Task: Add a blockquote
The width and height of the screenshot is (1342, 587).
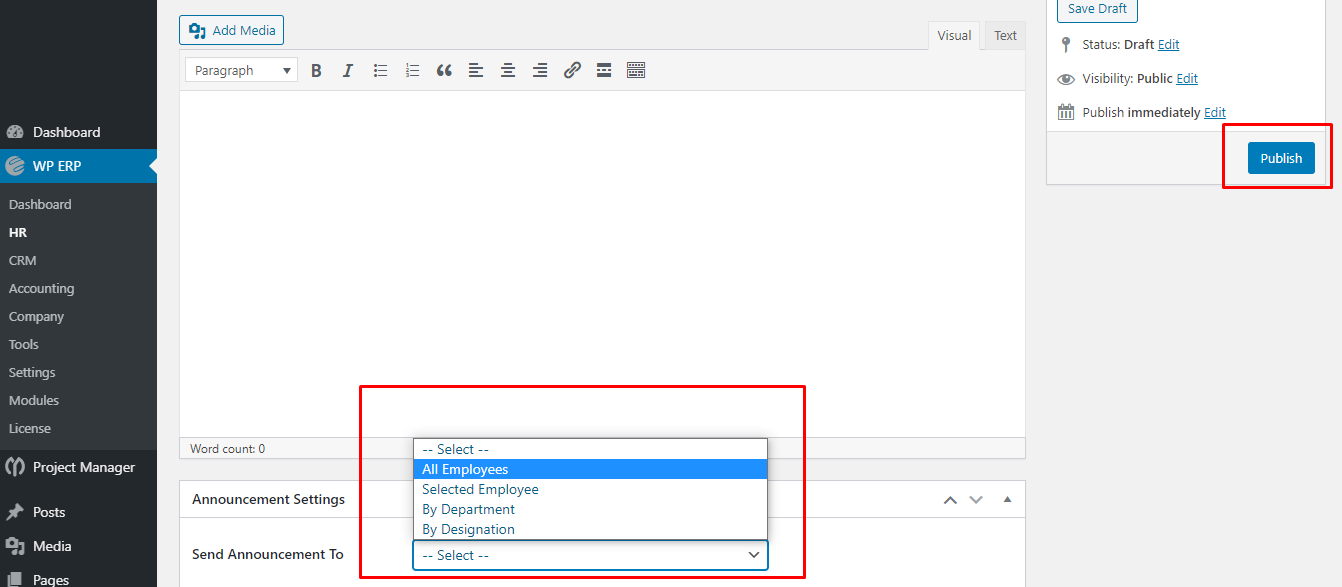Action: point(444,70)
